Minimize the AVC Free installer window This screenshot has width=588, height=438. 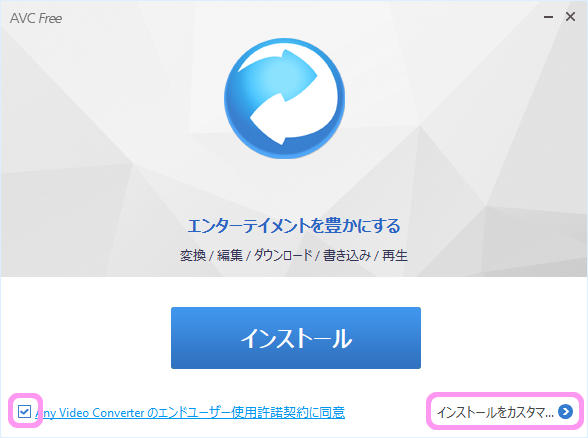[549, 17]
